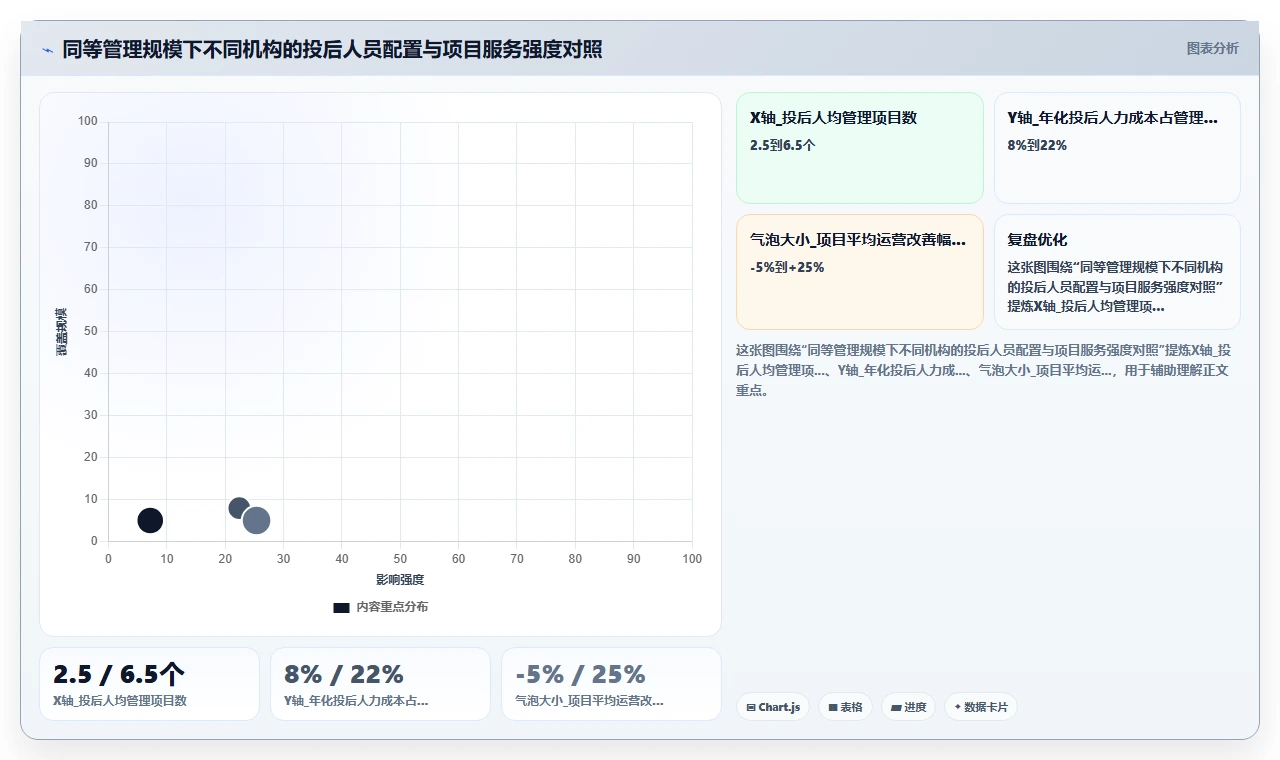The height and width of the screenshot is (760, 1280).
Task: Click the Chart.js chip's small icon
Action: click(x=750, y=707)
